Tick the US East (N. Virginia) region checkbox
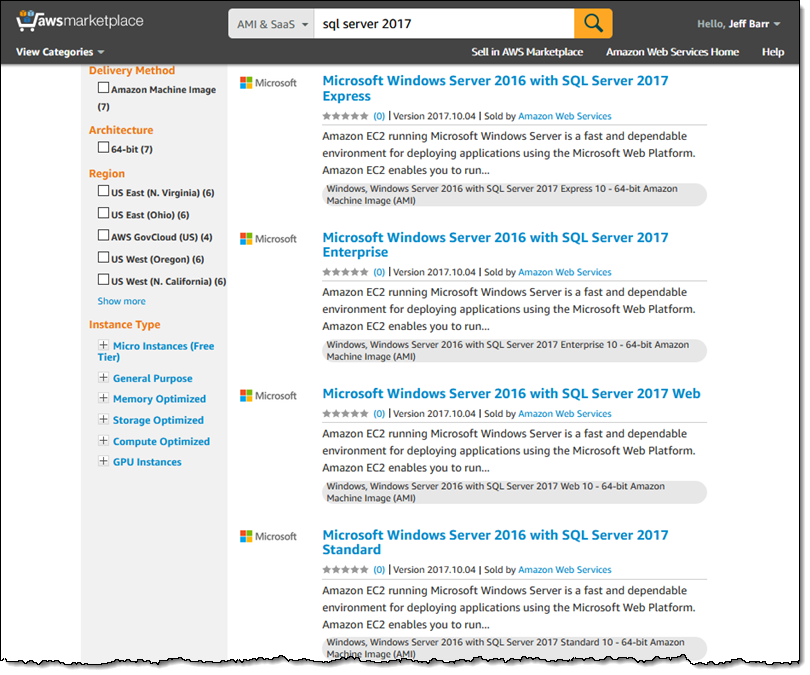This screenshot has height=675, width=810. pos(103,191)
